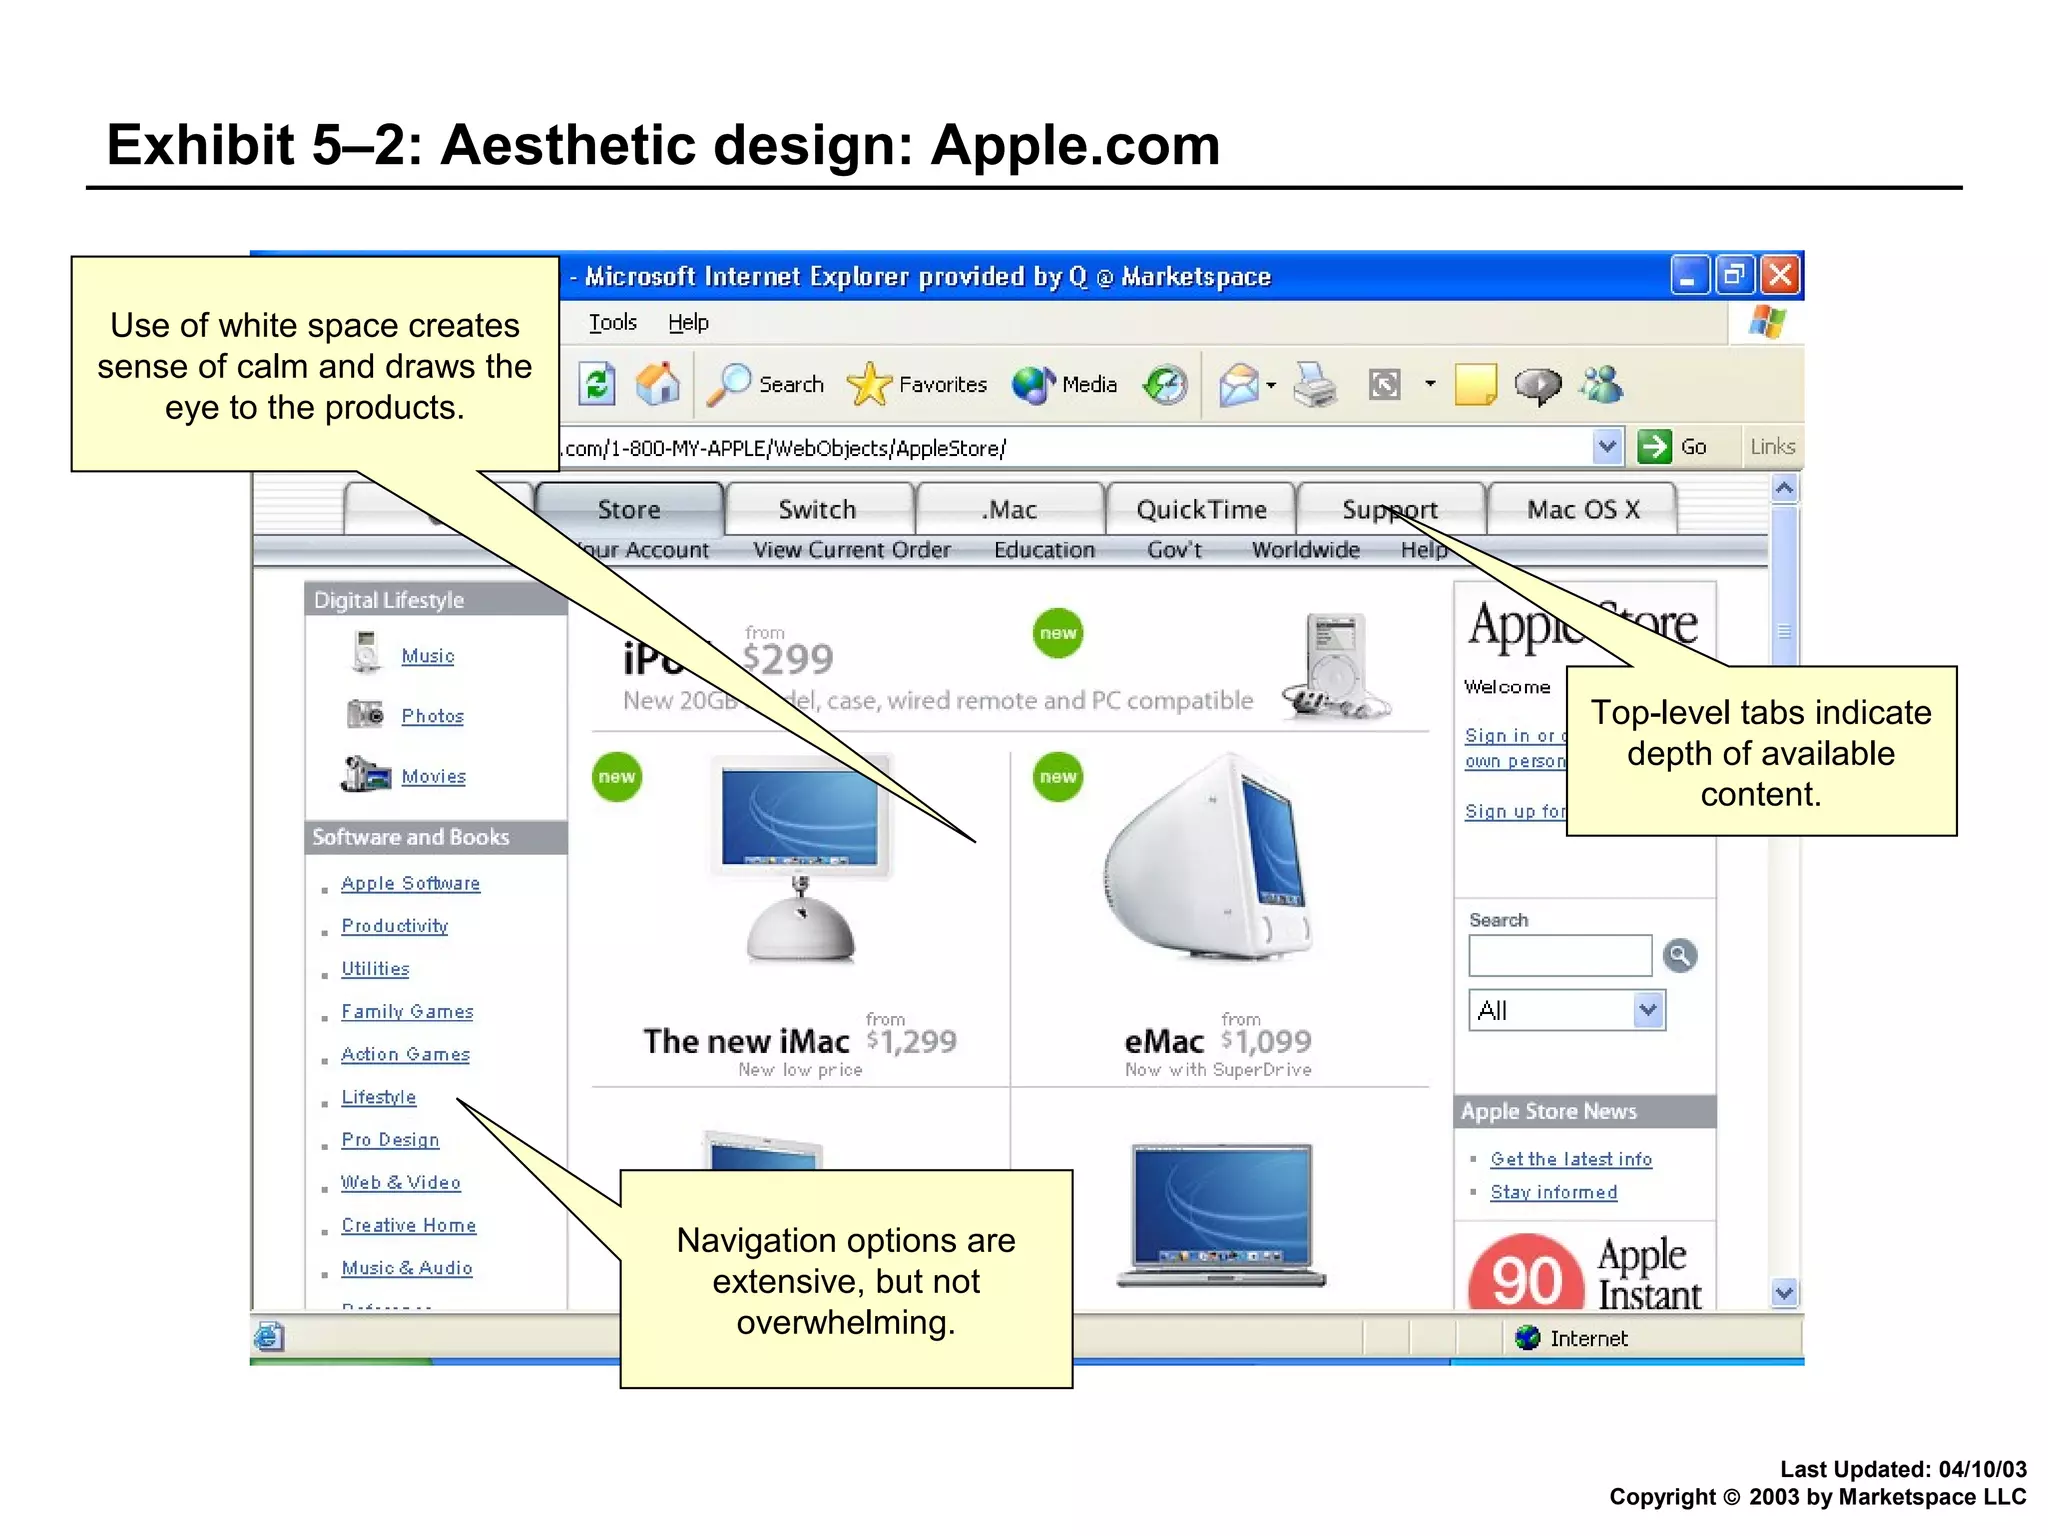
Task: Click the laptop product image
Action: click(x=1221, y=1215)
